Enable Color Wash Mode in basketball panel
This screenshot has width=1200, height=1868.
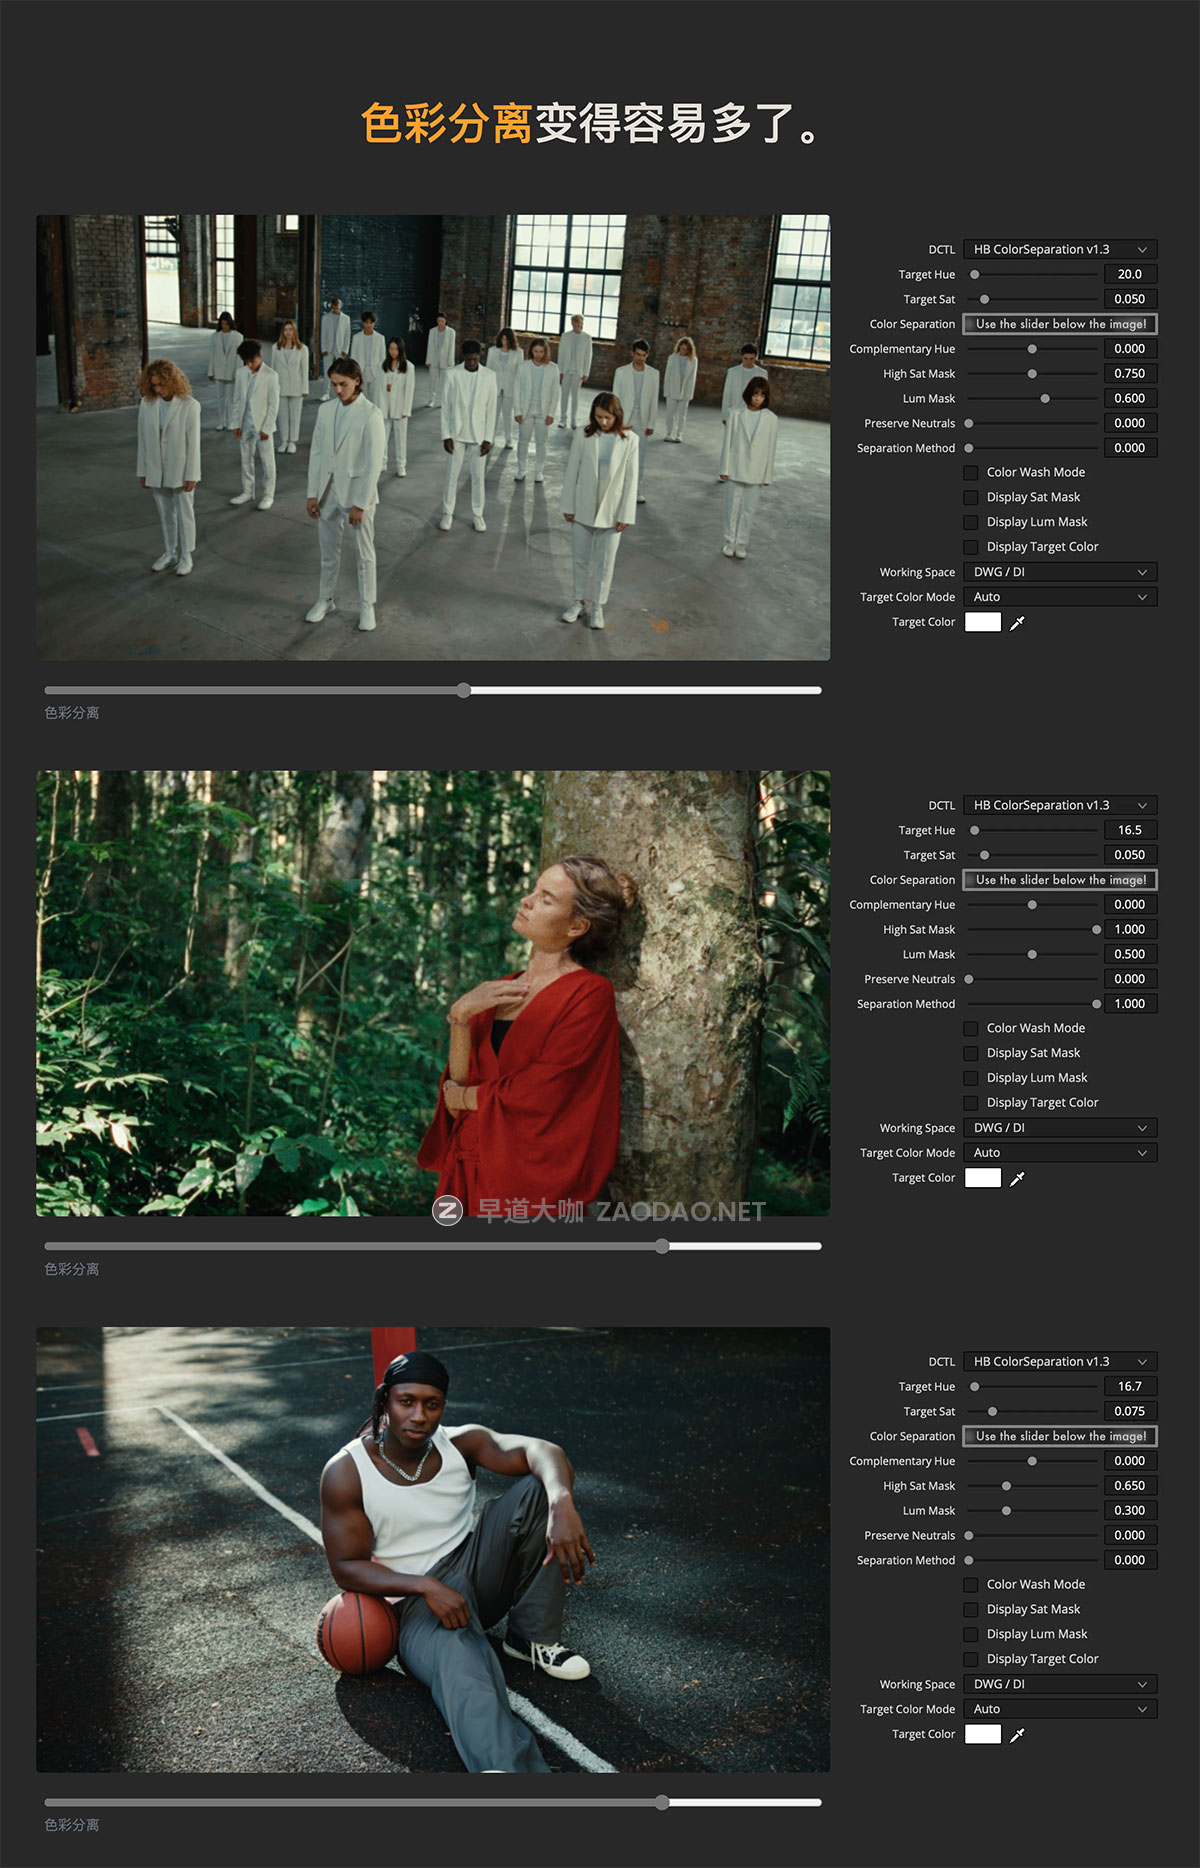pos(971,1585)
